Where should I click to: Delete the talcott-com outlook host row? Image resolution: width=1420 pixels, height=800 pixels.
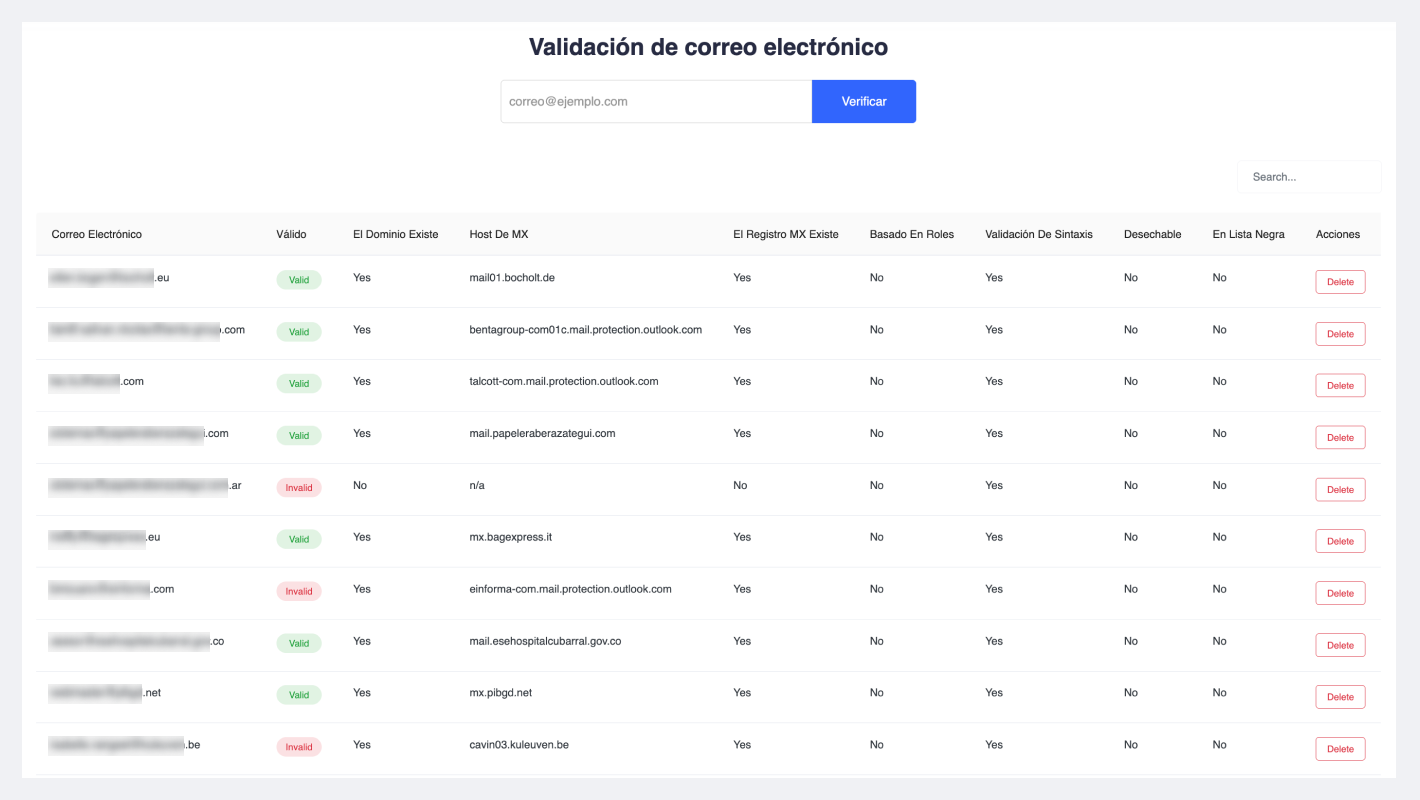[x=1340, y=385]
